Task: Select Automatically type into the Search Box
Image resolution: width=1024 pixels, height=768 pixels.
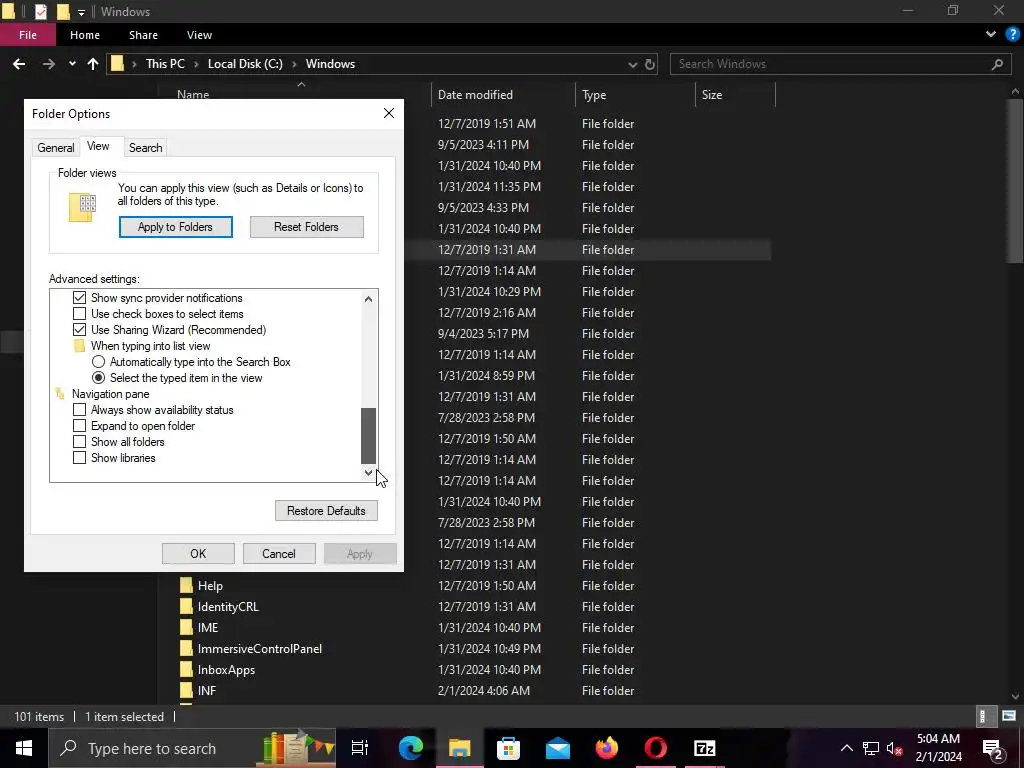Action: pyautogui.click(x=99, y=362)
